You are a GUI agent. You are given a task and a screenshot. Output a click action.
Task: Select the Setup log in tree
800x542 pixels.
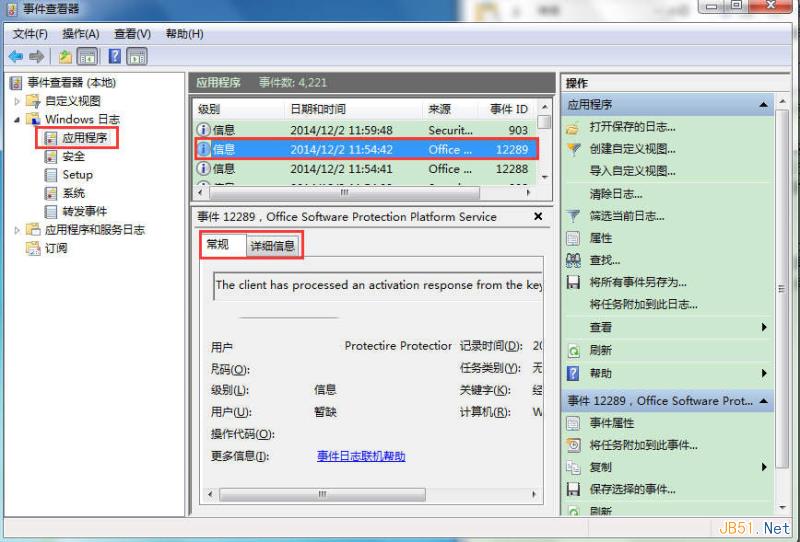click(78, 175)
